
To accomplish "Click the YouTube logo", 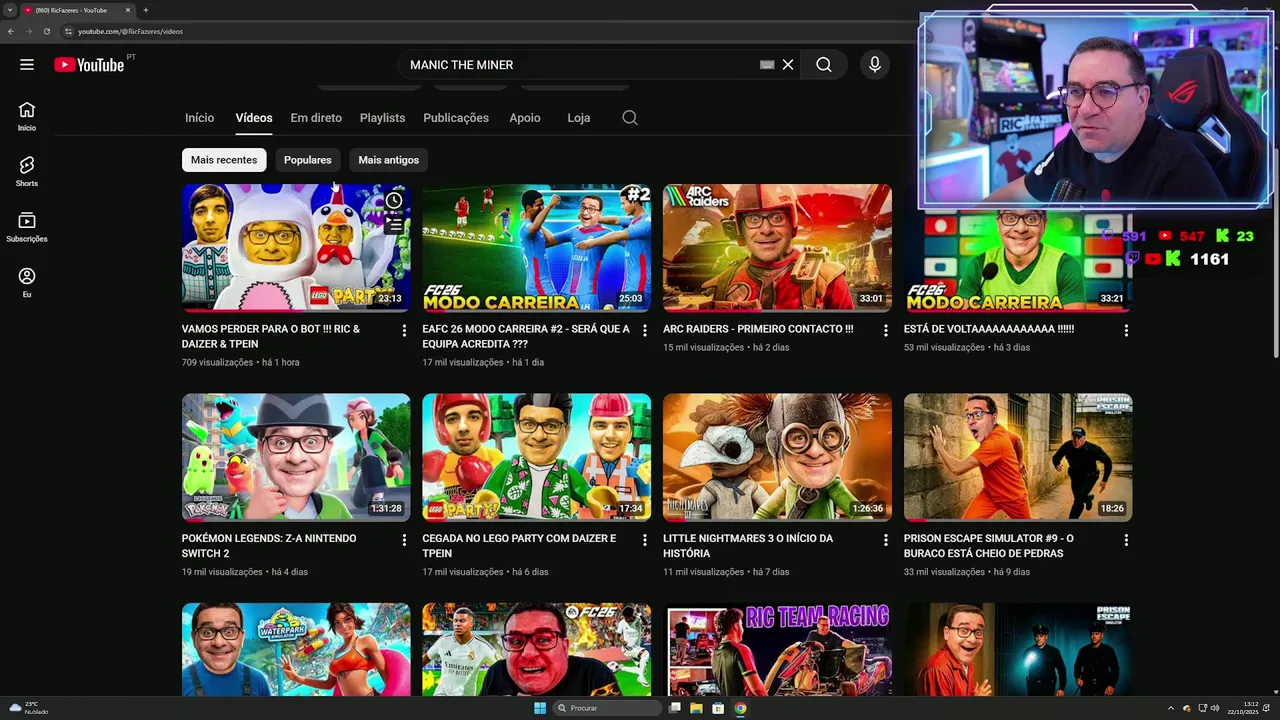I will point(89,65).
